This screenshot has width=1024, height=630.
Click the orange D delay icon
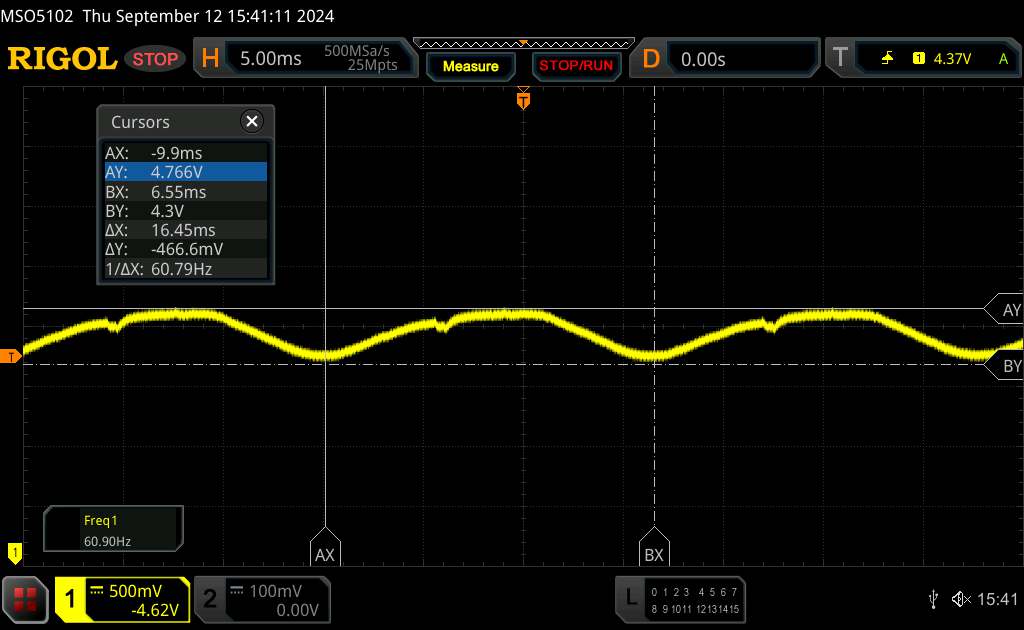[651, 59]
